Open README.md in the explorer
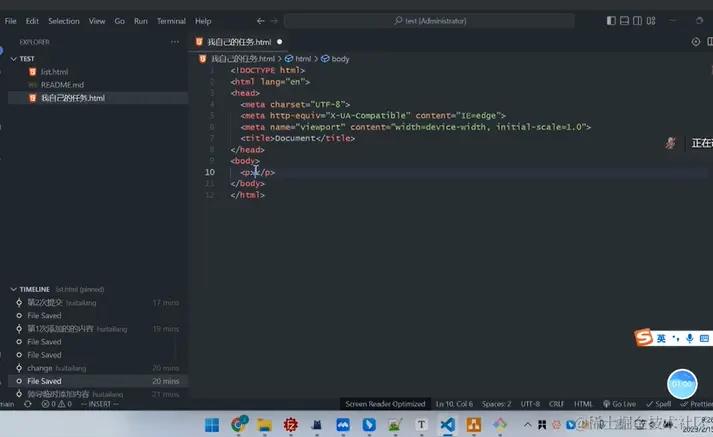The height and width of the screenshot is (437, 713). [62, 85]
